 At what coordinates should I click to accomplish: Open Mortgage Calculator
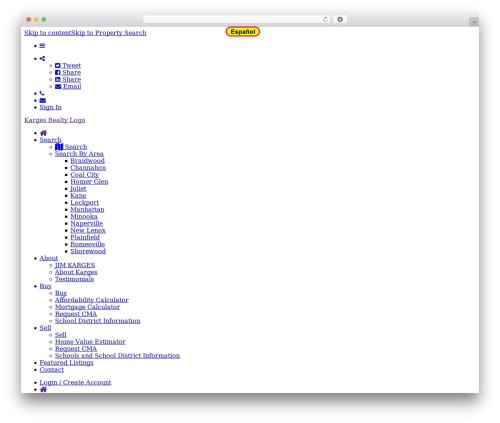pos(88,307)
